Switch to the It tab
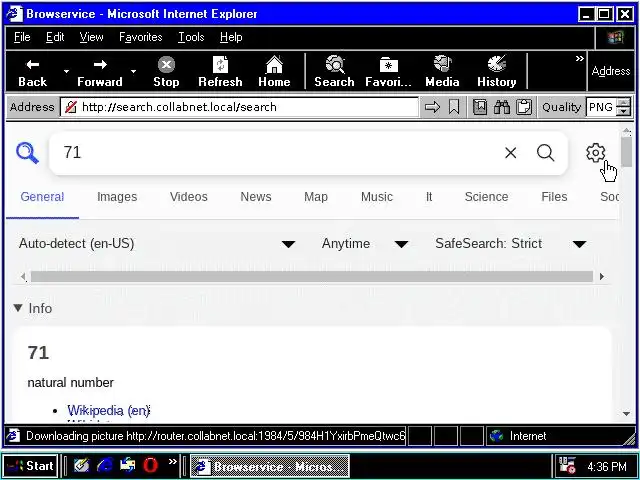Viewport: 640px width, 480px height. click(429, 197)
